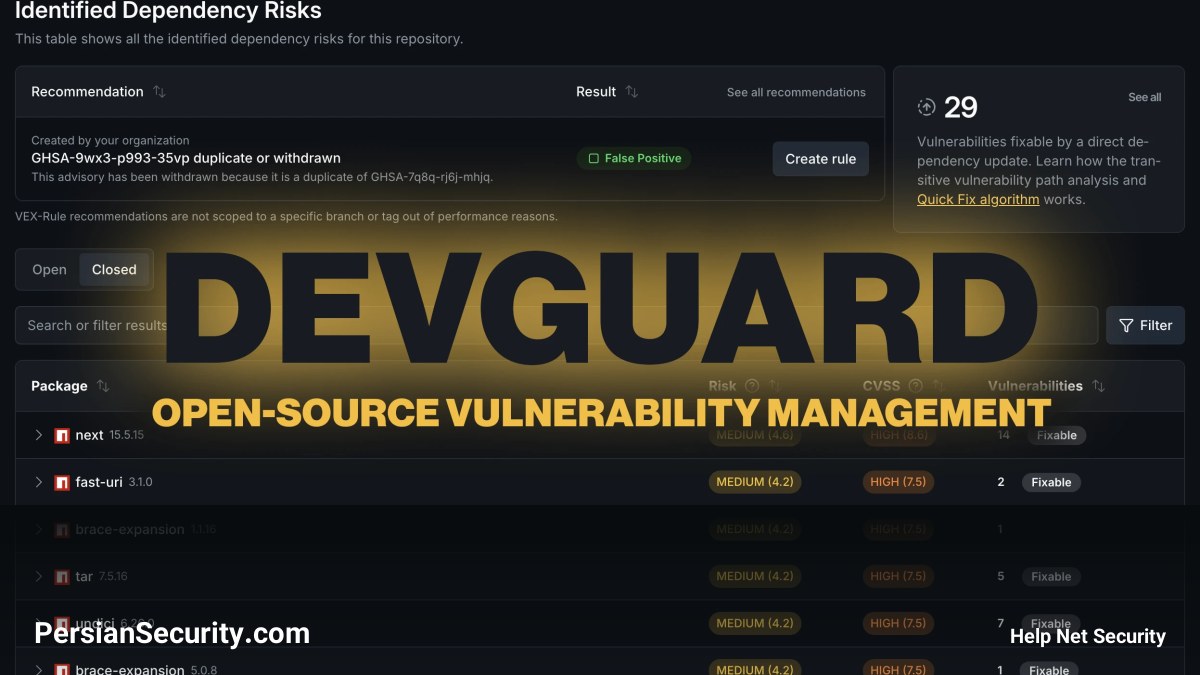This screenshot has width=1200, height=675.
Task: Expand the next package row
Action: (x=38, y=435)
